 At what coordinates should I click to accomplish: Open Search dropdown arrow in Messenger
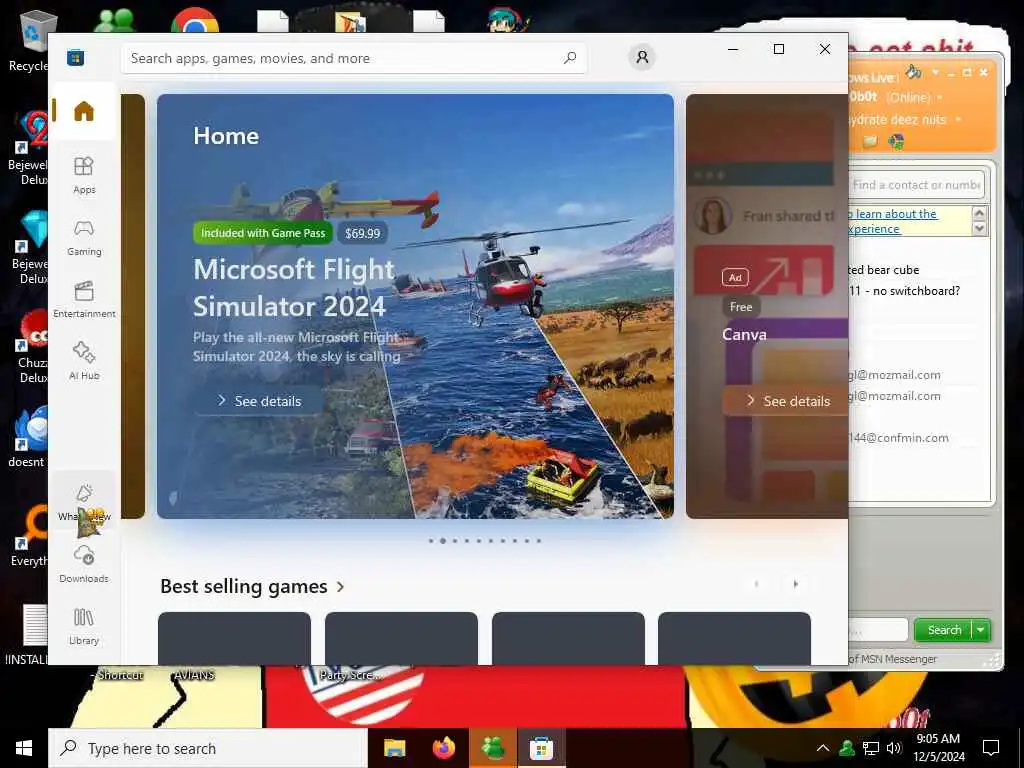pos(981,630)
